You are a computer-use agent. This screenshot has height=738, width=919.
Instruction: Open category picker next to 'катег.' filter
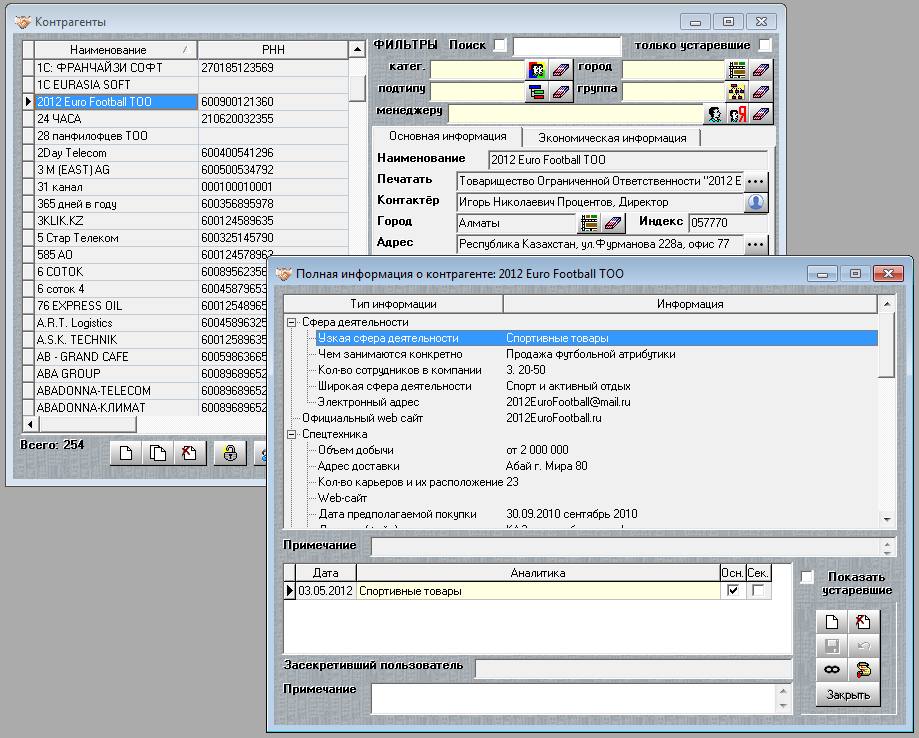pos(536,70)
